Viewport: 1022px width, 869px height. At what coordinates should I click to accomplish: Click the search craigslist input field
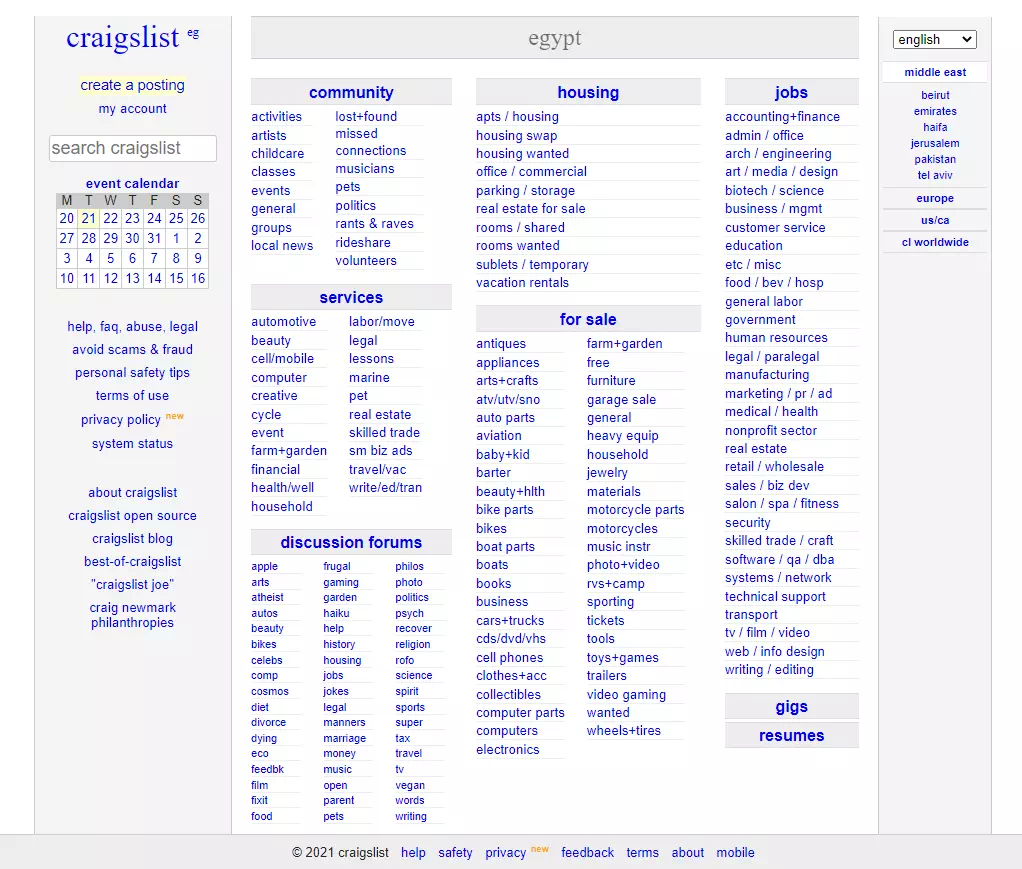pyautogui.click(x=132, y=148)
